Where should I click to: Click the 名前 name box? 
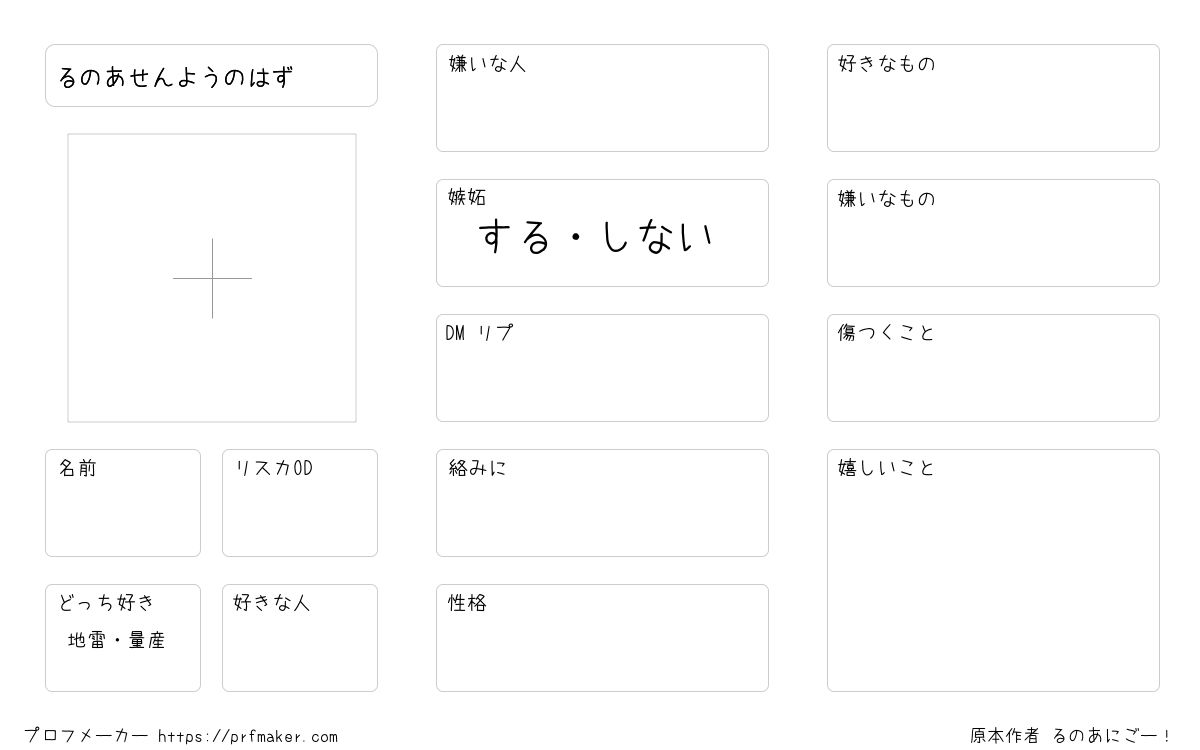click(x=123, y=503)
